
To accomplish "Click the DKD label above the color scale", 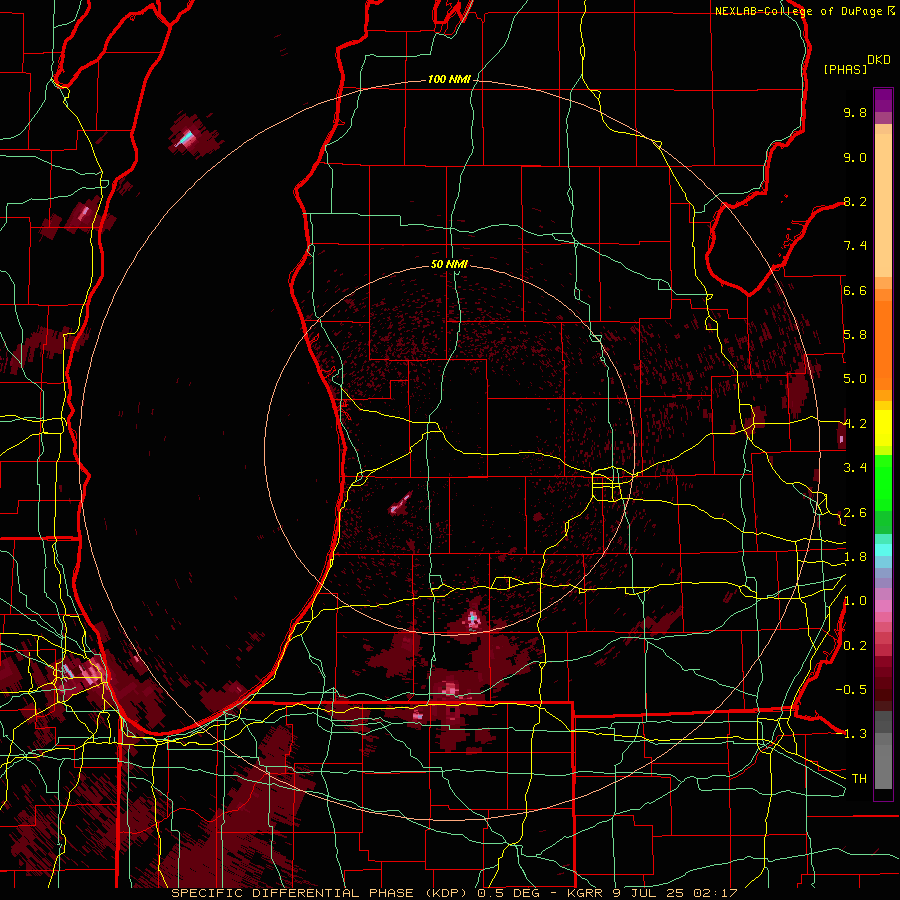I will point(879,60).
